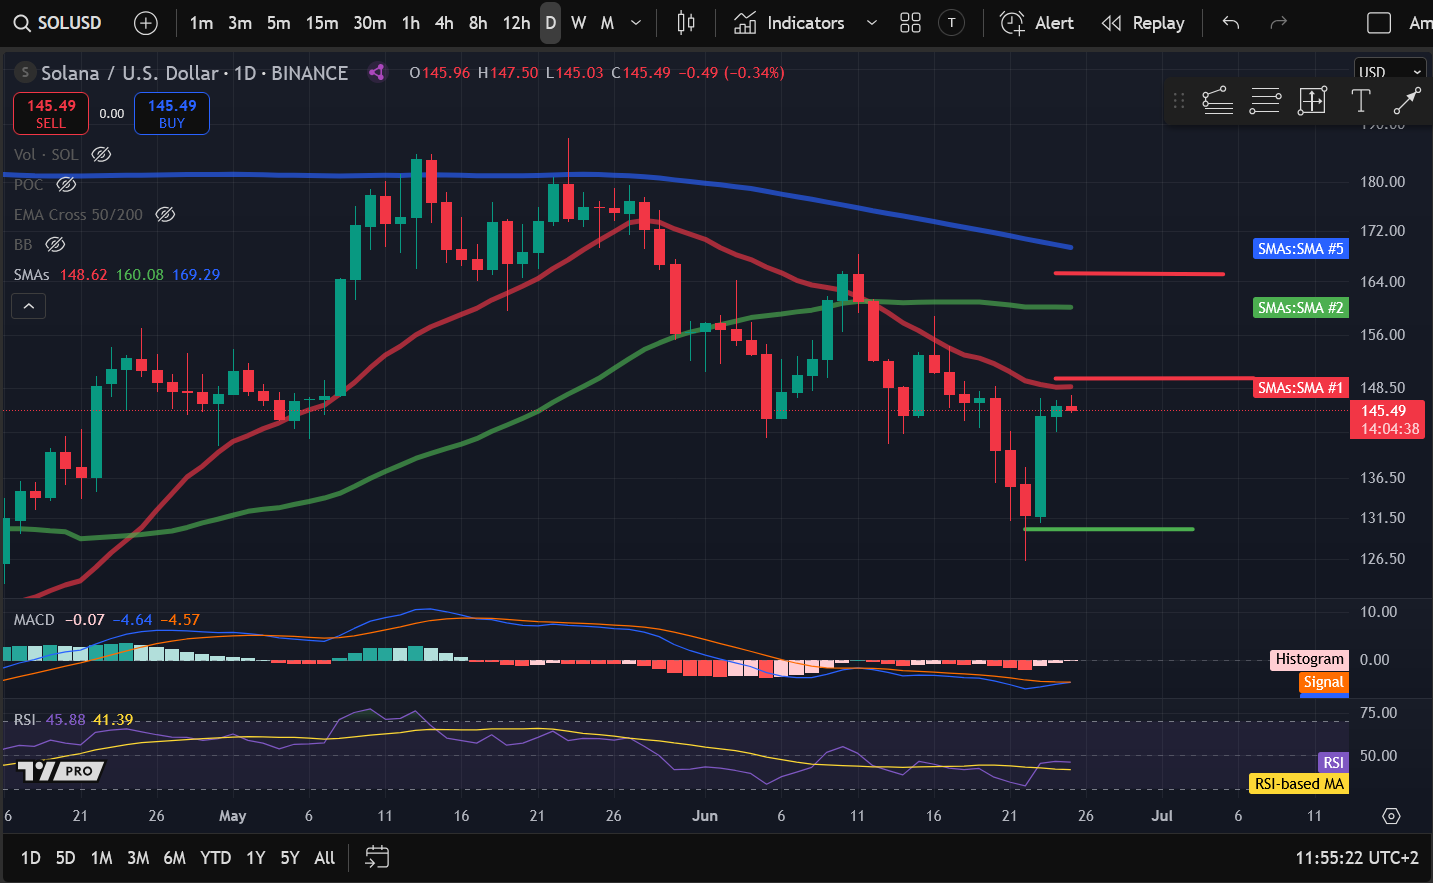Switch to the 4h interval
The height and width of the screenshot is (883, 1433).
[445, 23]
